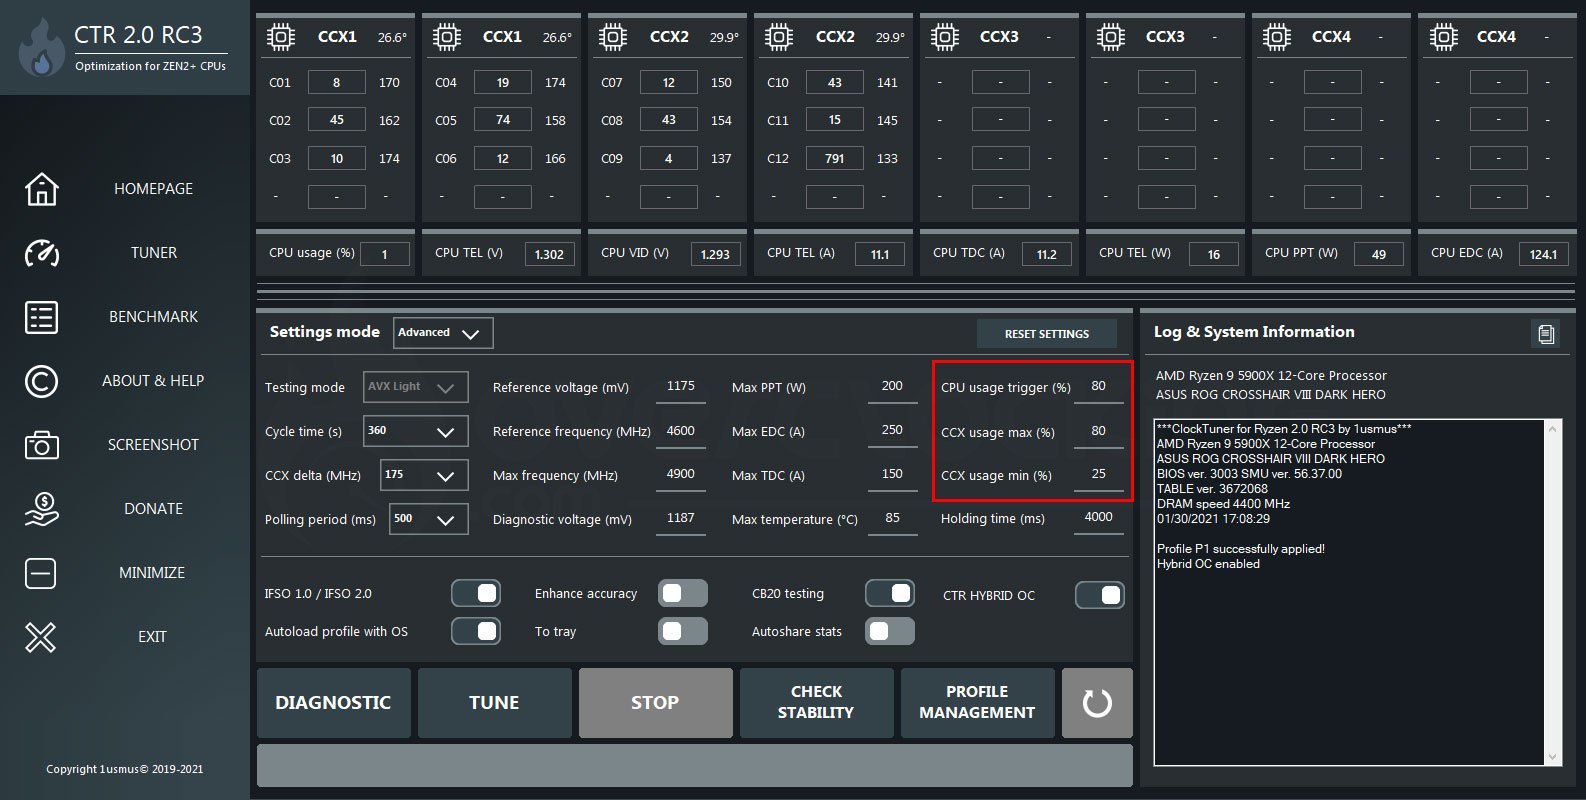Expand the CCX delta dropdown
1586x800 pixels.
coord(424,475)
